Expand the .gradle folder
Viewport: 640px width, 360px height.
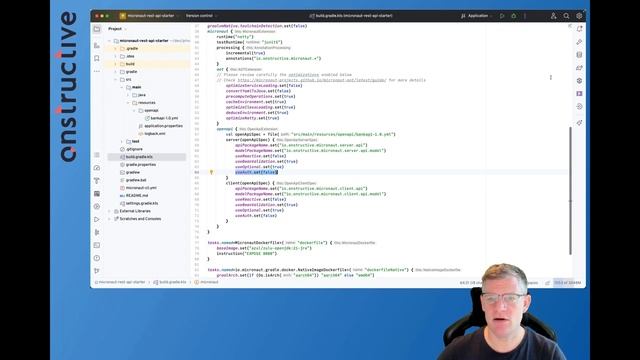(x=116, y=49)
